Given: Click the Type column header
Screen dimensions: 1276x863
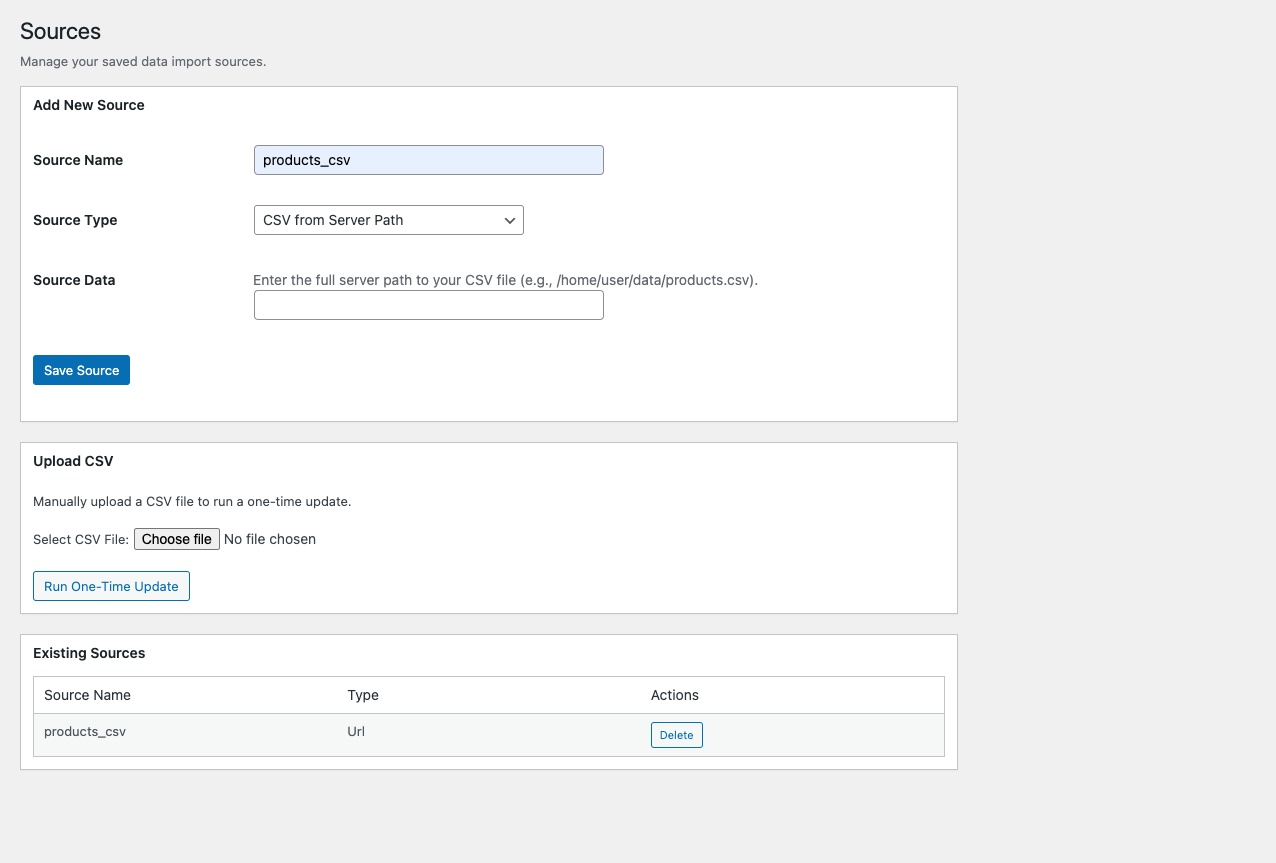Looking at the screenshot, I should [363, 695].
